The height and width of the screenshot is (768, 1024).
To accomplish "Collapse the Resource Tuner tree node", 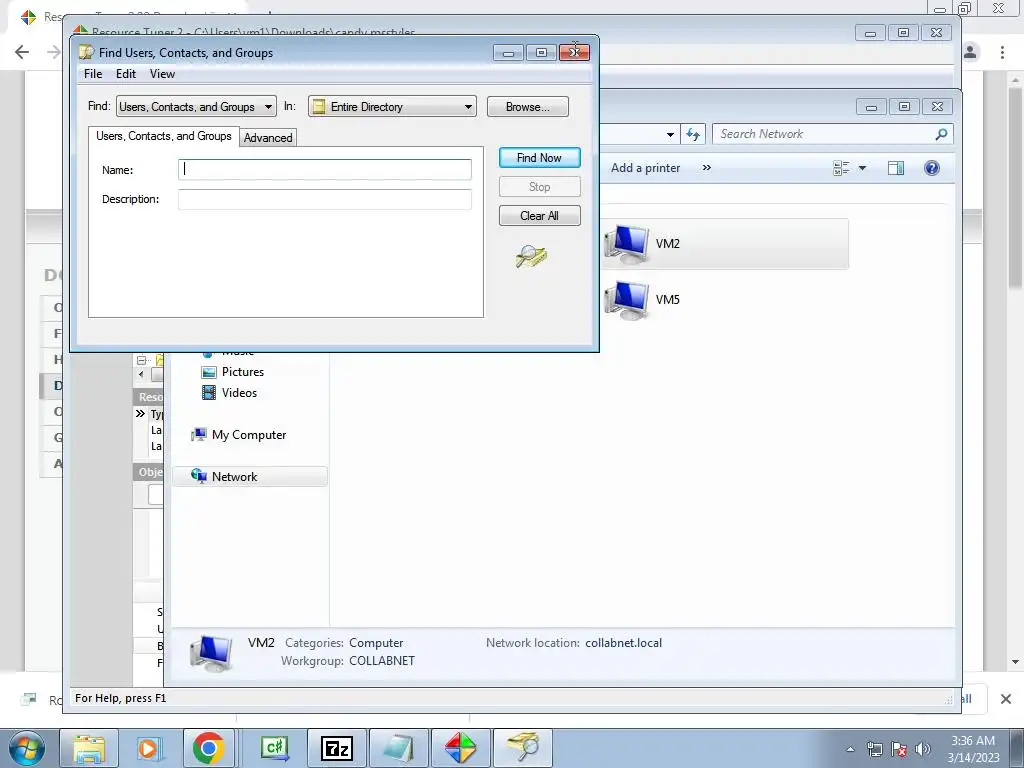I will coord(141,360).
